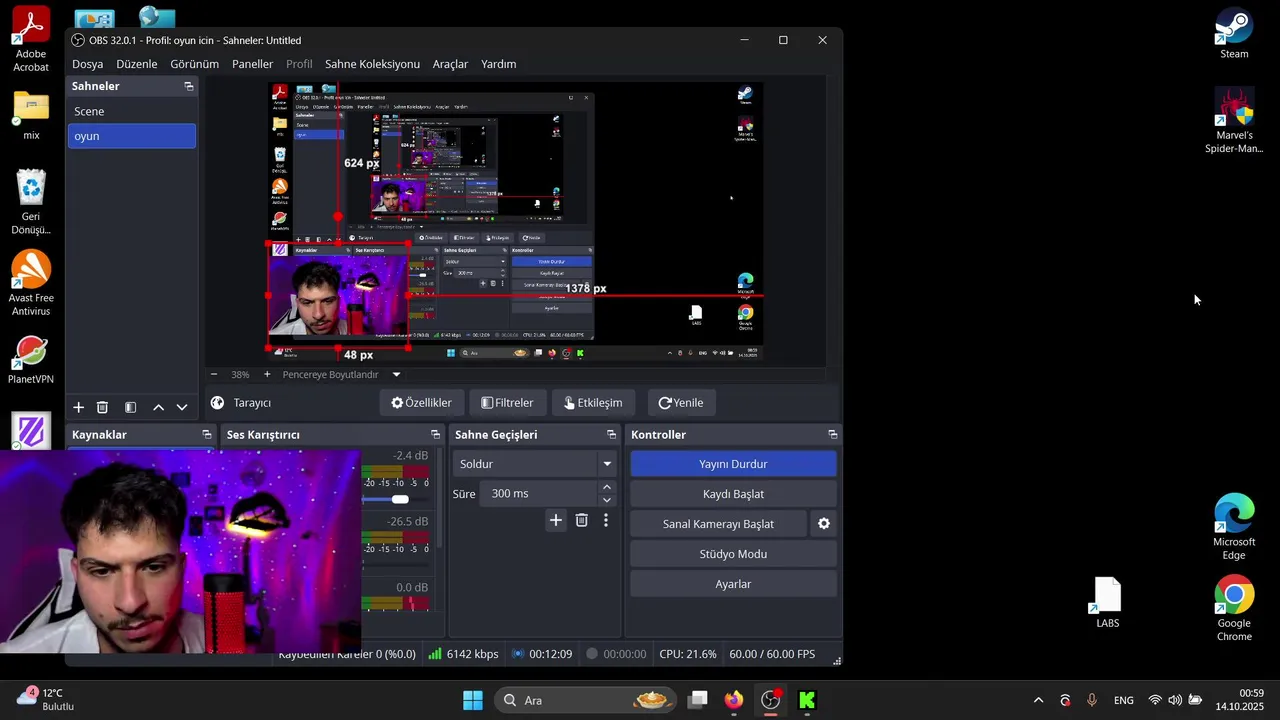Screen dimensions: 1280x720
Task: Open the Windows Start menu
Action: click(473, 700)
